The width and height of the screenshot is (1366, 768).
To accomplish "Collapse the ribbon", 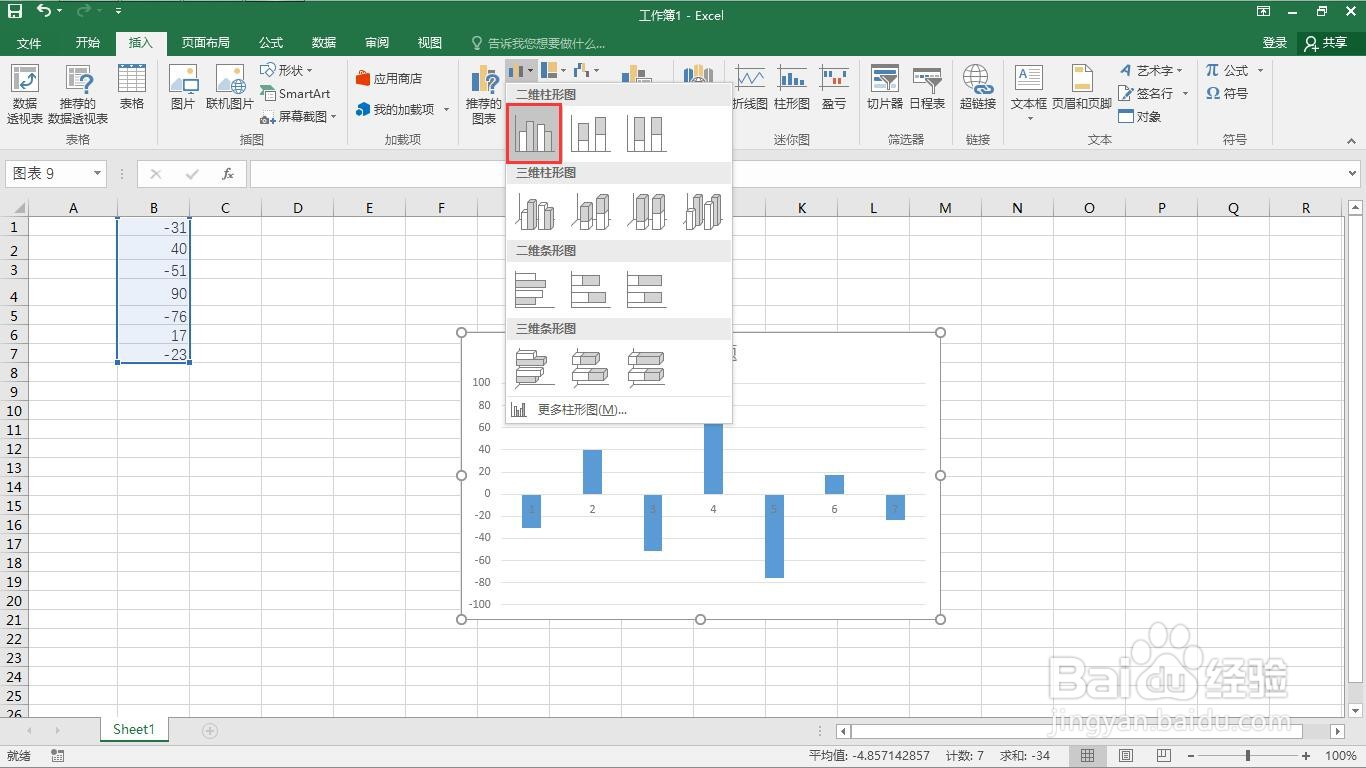I will (x=1352, y=142).
